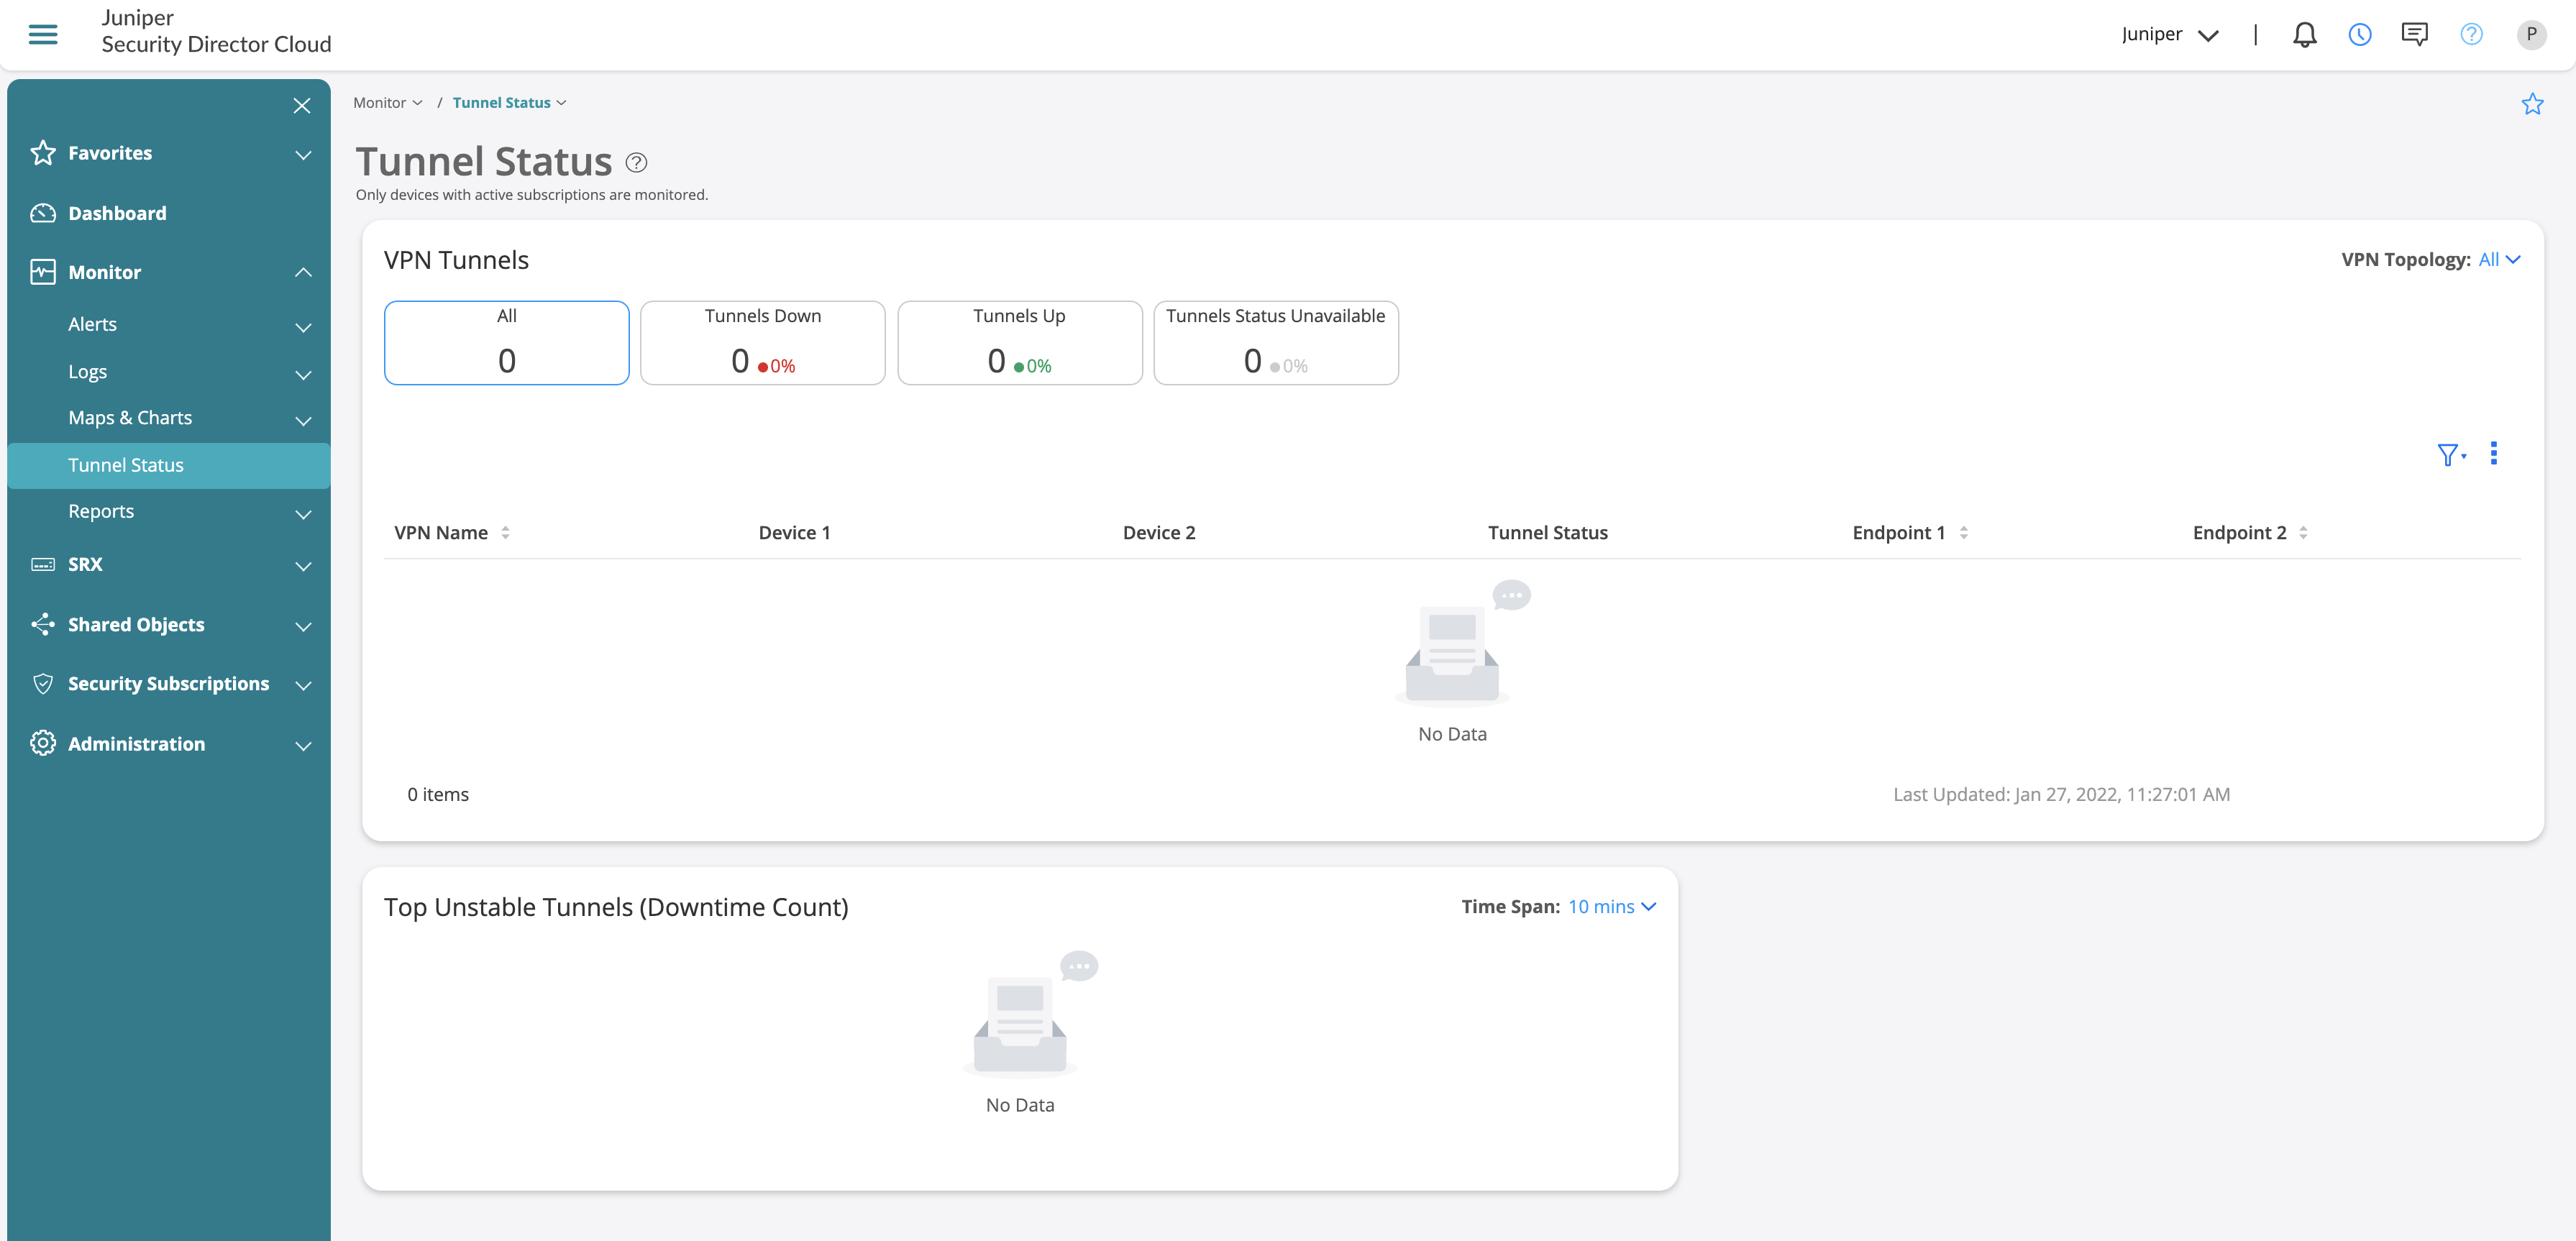Toggle the Favorites section collapse
Image resolution: width=2576 pixels, height=1241 pixels.
(301, 151)
